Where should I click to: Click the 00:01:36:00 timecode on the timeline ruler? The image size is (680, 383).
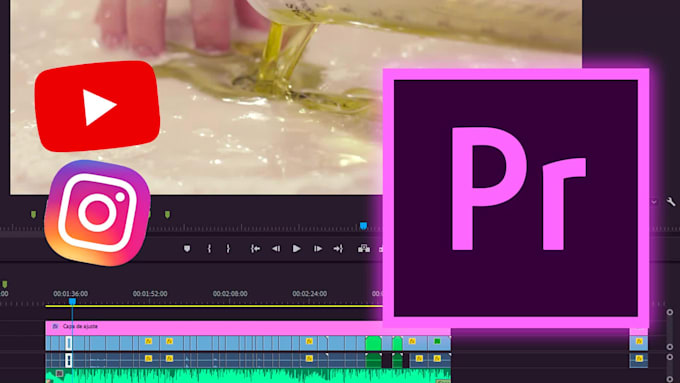click(x=71, y=294)
